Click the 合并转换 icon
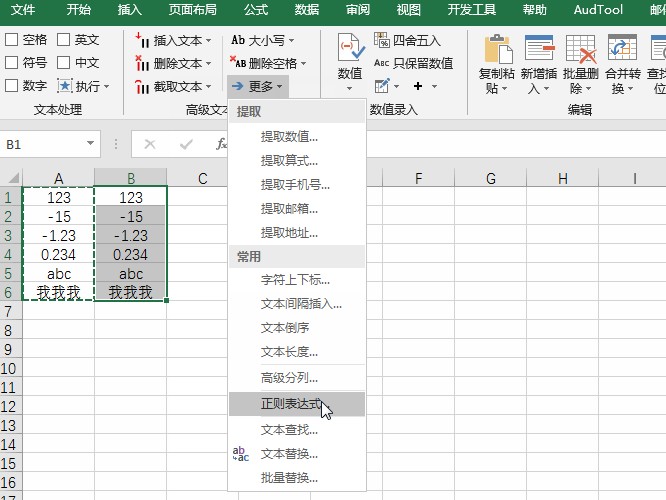 click(622, 48)
